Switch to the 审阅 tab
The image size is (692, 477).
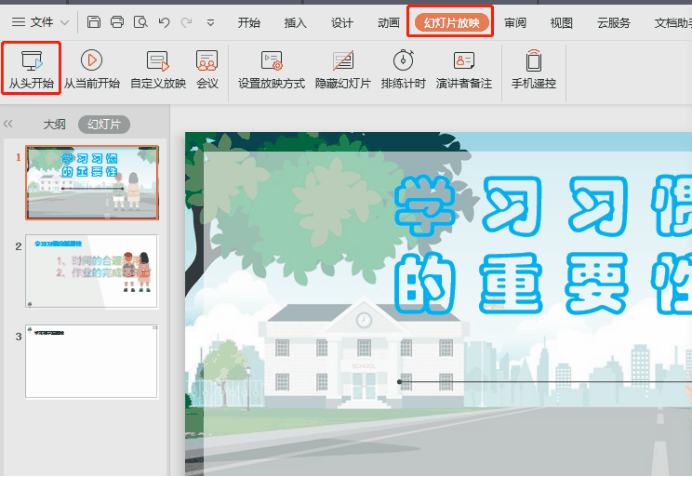515,23
